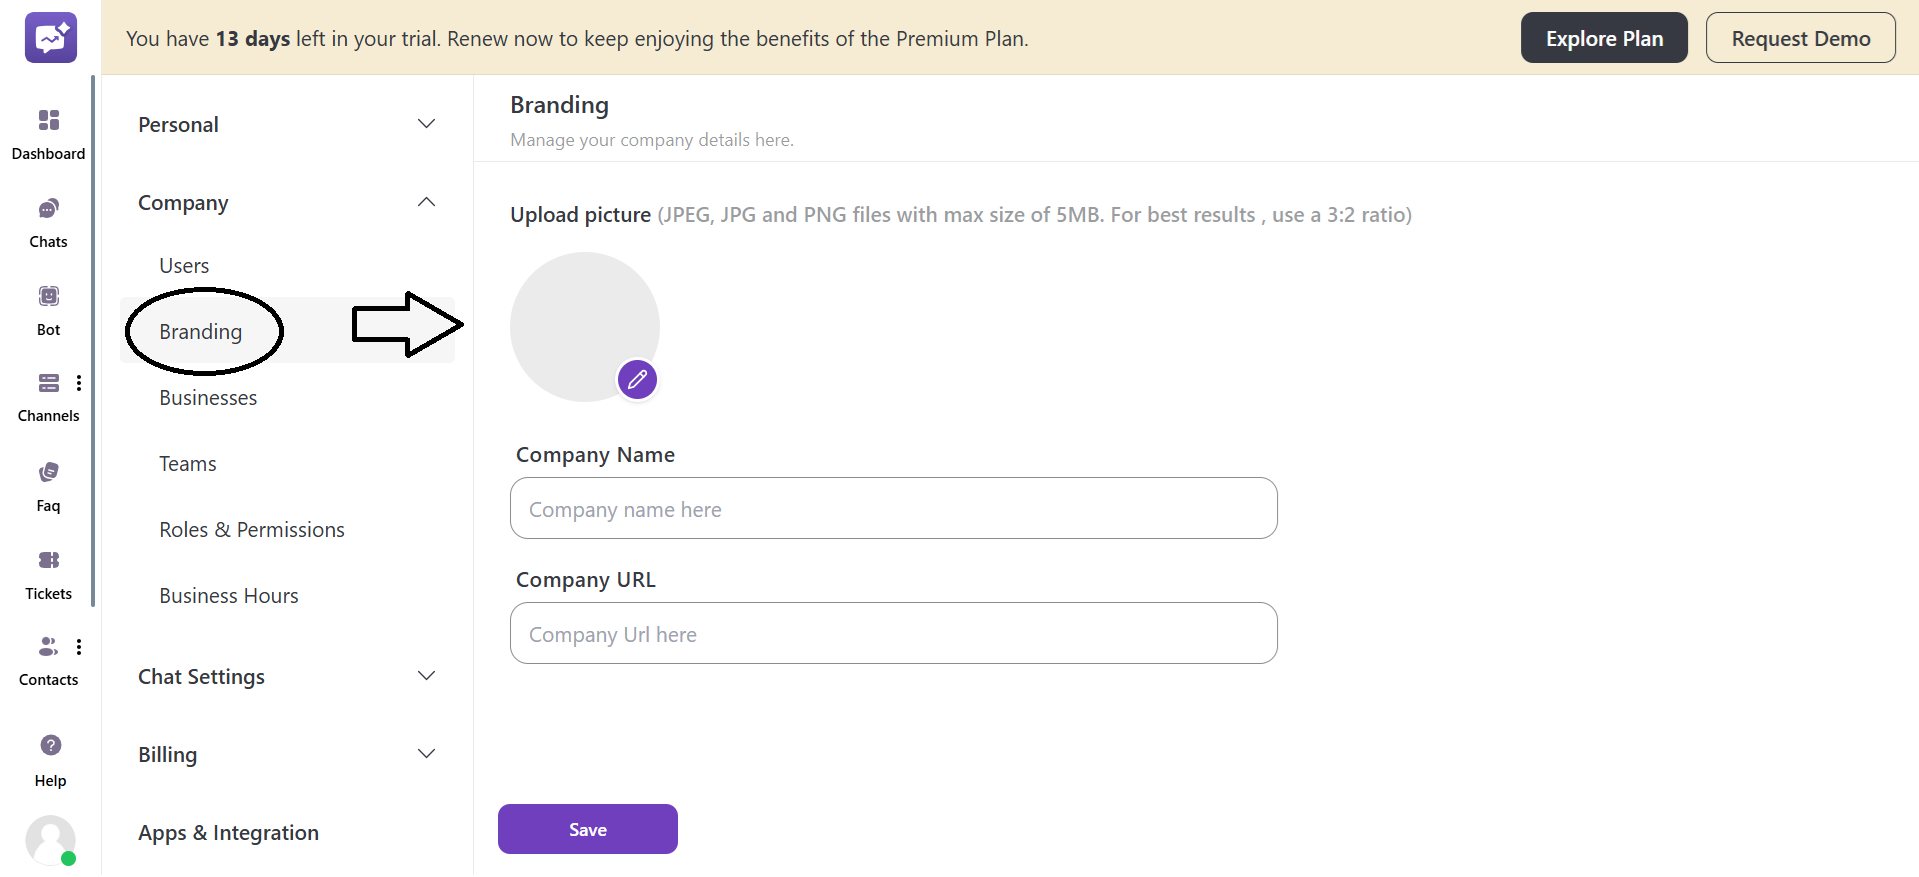This screenshot has height=877, width=1919.
Task: Open the Contacts section
Action: pyautogui.click(x=48, y=646)
